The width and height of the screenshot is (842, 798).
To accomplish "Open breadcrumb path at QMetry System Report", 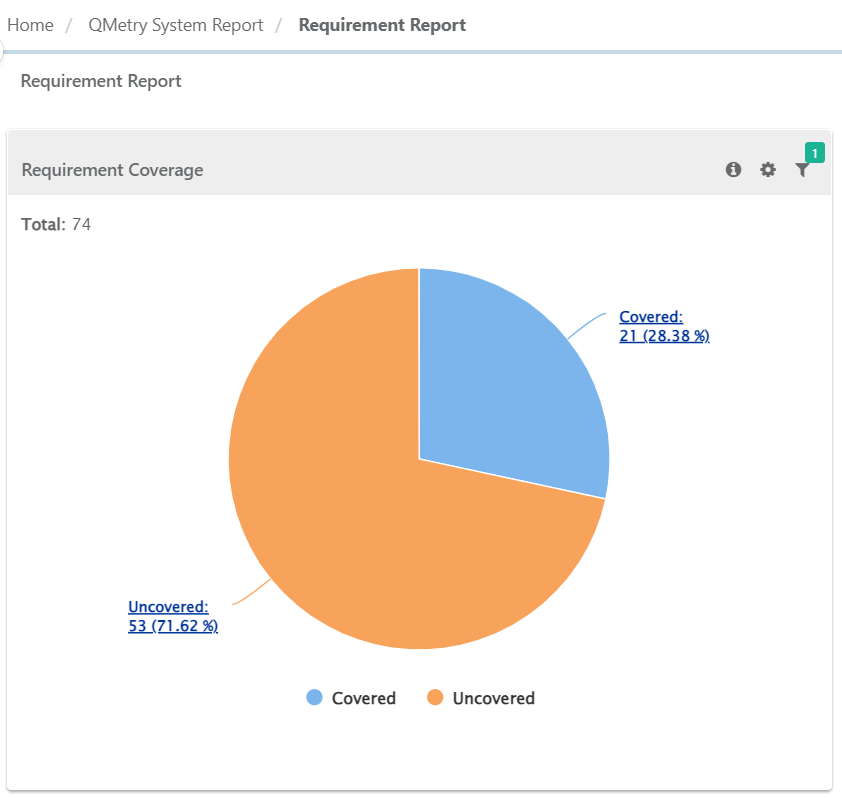I will (x=175, y=24).
